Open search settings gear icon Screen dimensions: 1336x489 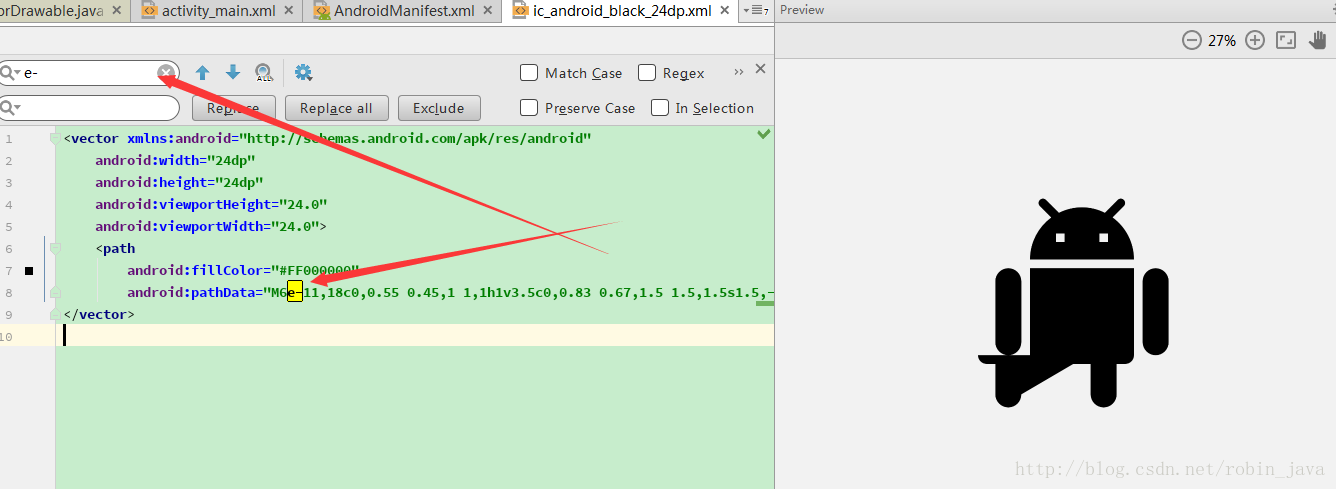pos(304,72)
